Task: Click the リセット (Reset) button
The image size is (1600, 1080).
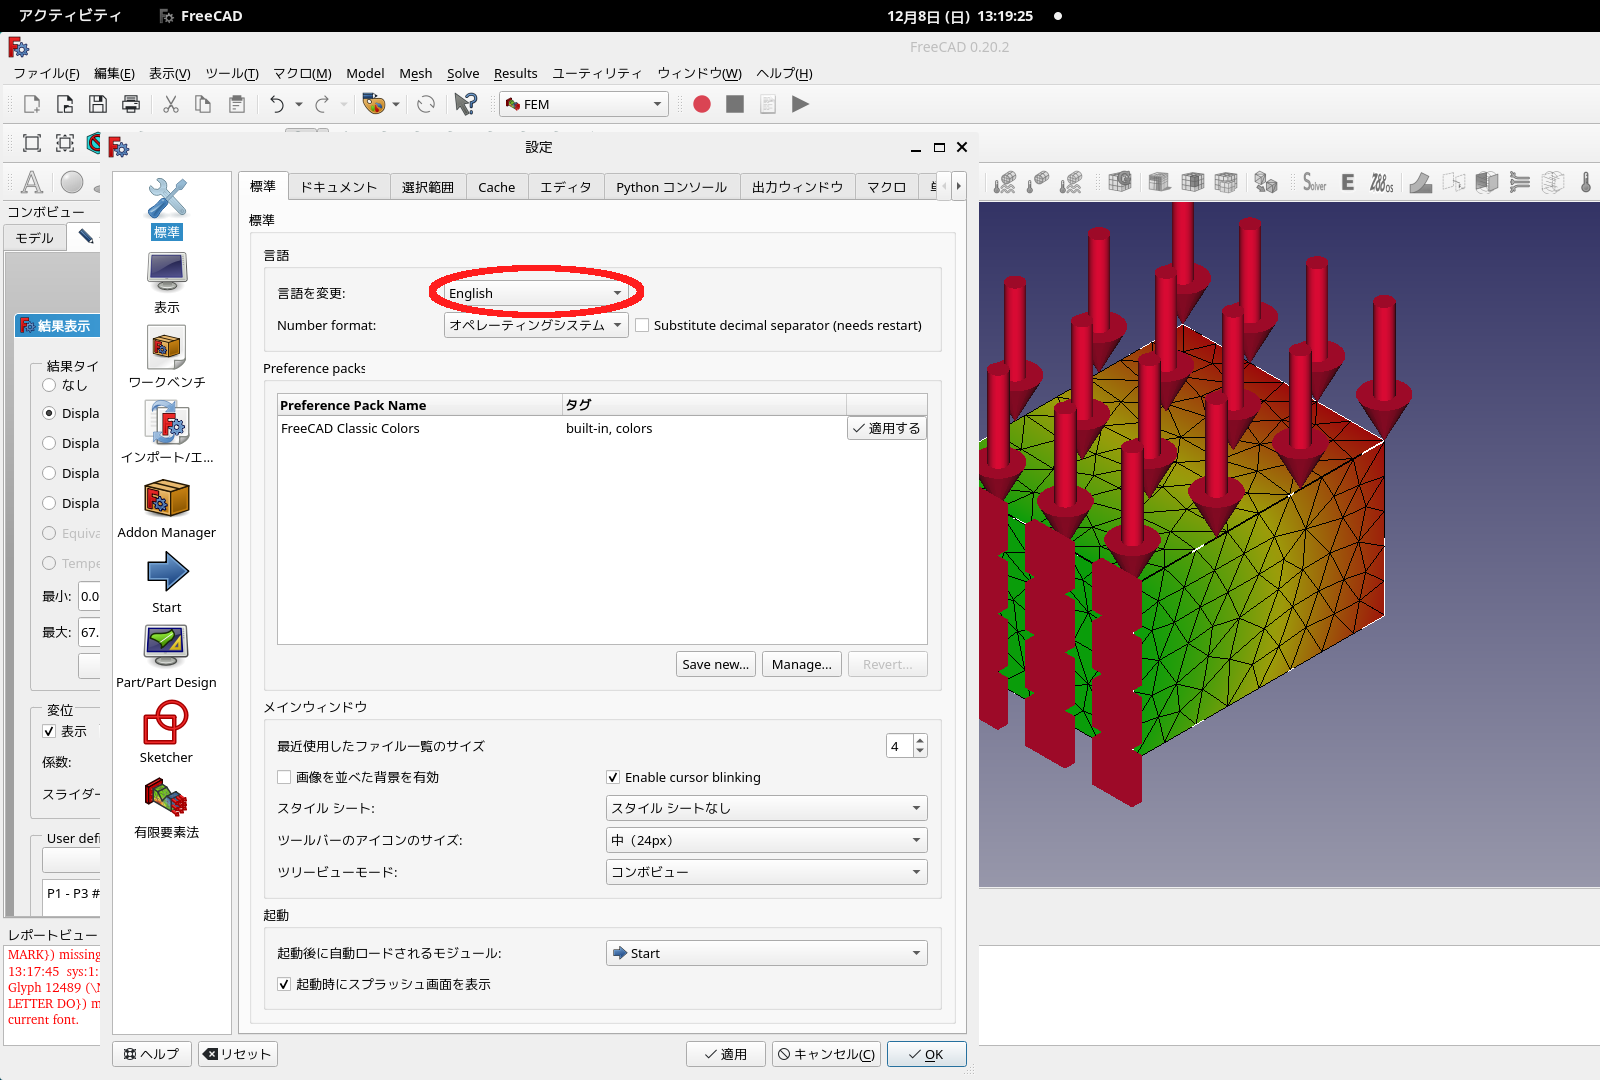Action: (x=238, y=1054)
